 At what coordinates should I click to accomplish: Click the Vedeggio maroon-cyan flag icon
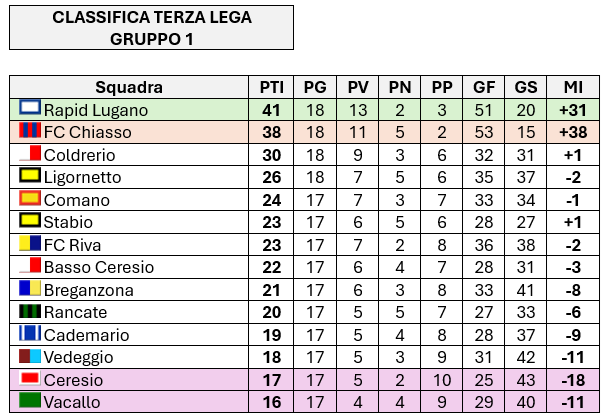coord(30,355)
